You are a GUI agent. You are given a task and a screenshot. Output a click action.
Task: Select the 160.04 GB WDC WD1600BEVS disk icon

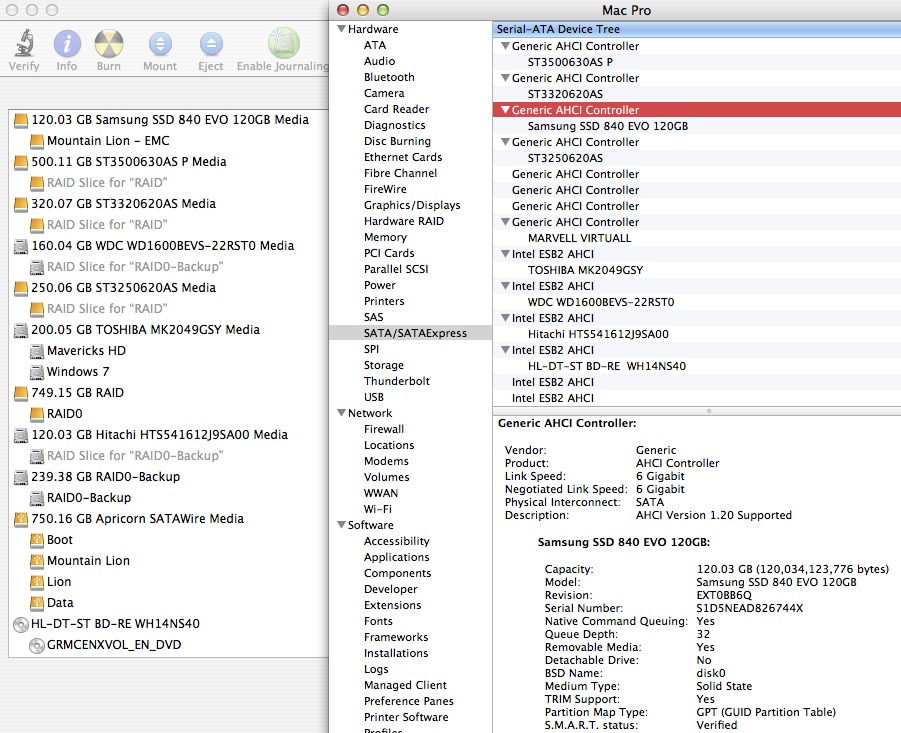pos(21,246)
